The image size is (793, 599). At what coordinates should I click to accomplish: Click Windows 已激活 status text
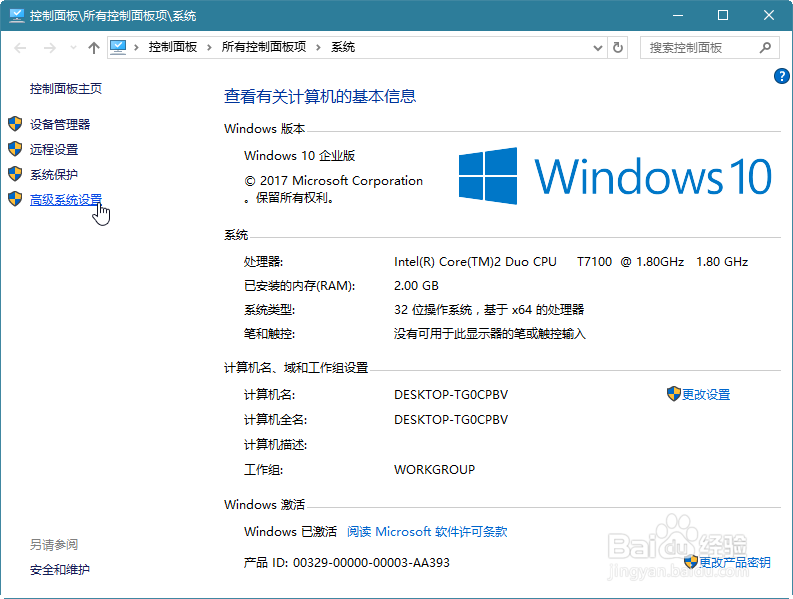click(x=290, y=532)
